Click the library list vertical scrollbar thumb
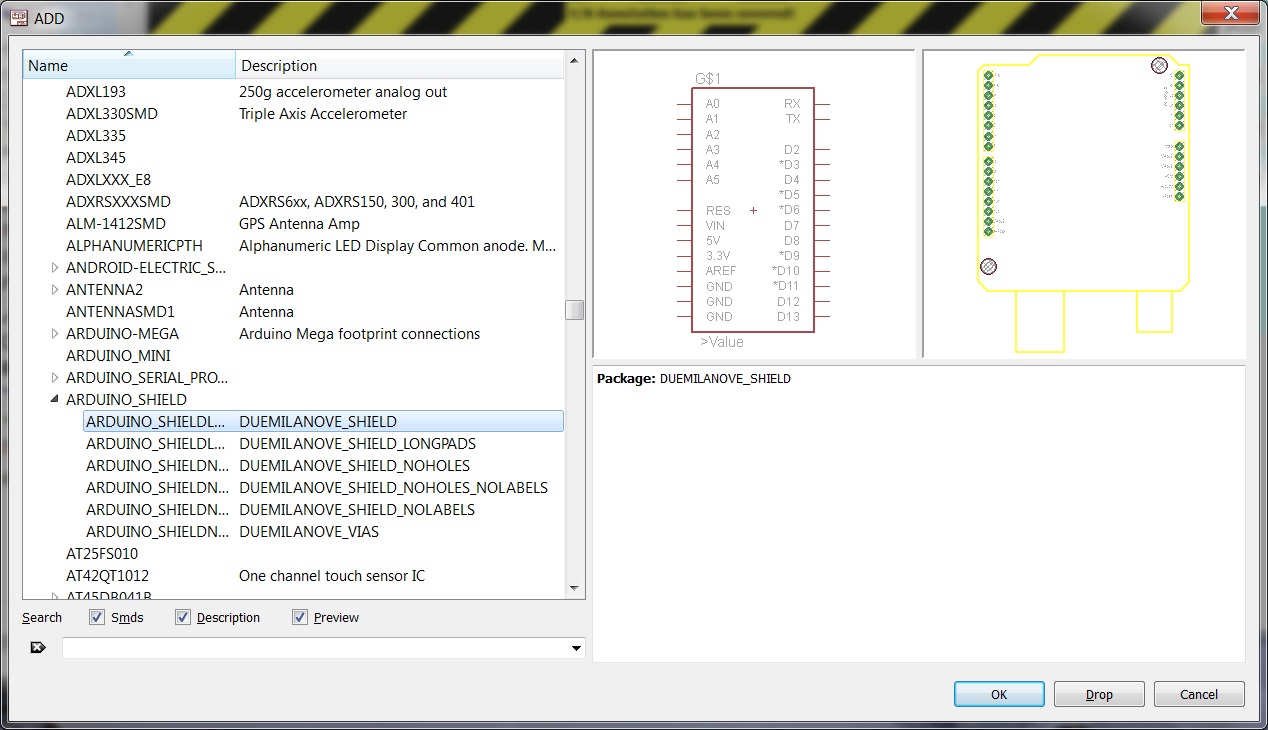Screen dimensions: 1268x730 [x=574, y=310]
